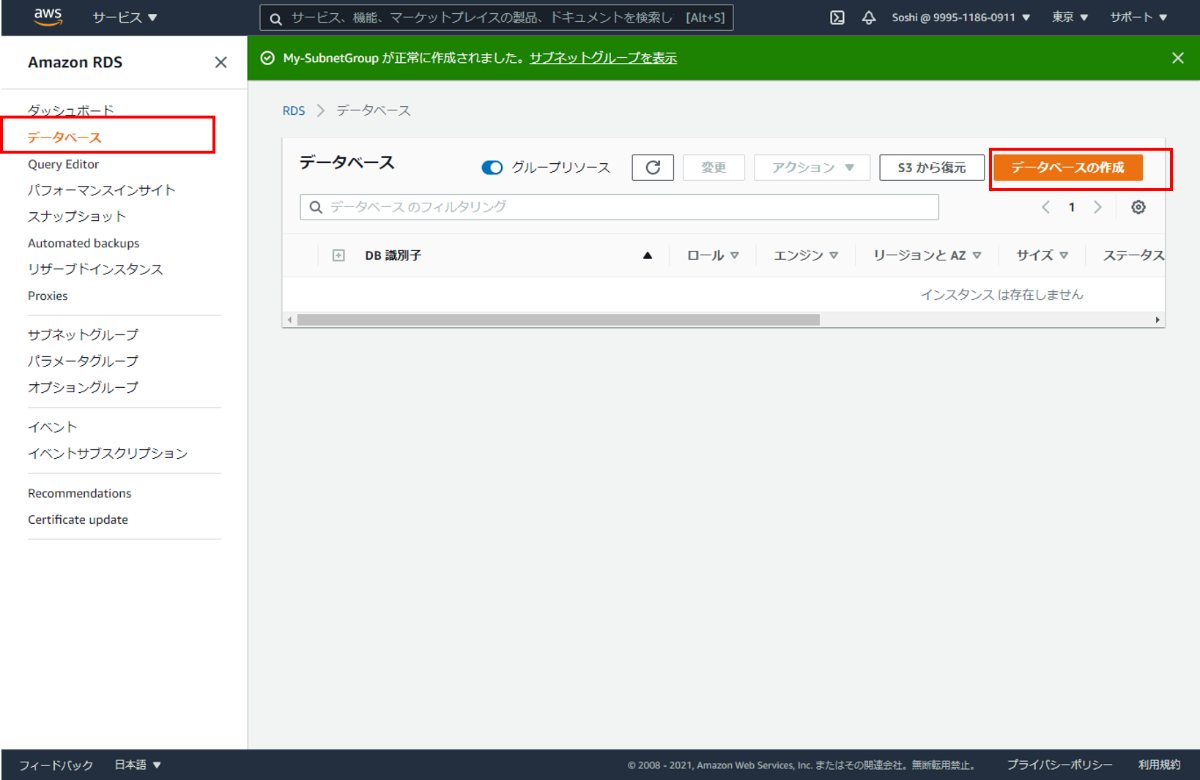Click the DB 識別子 column header
The image size is (1200, 780).
[393, 256]
